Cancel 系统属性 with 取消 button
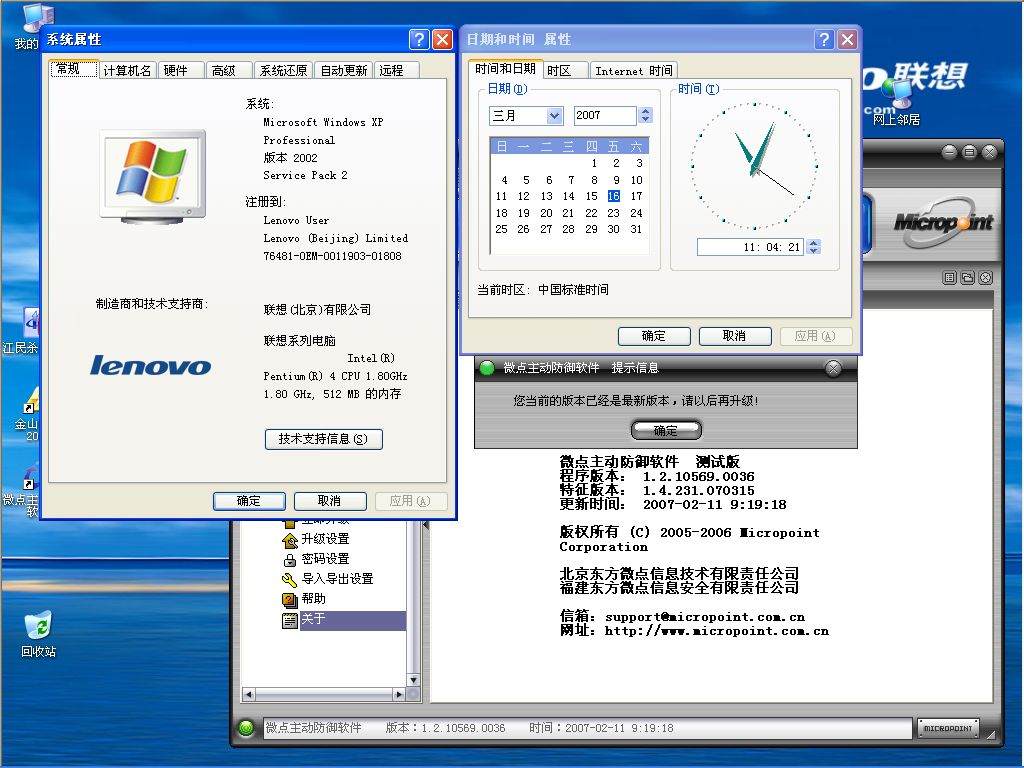The image size is (1024, 768). pos(329,501)
